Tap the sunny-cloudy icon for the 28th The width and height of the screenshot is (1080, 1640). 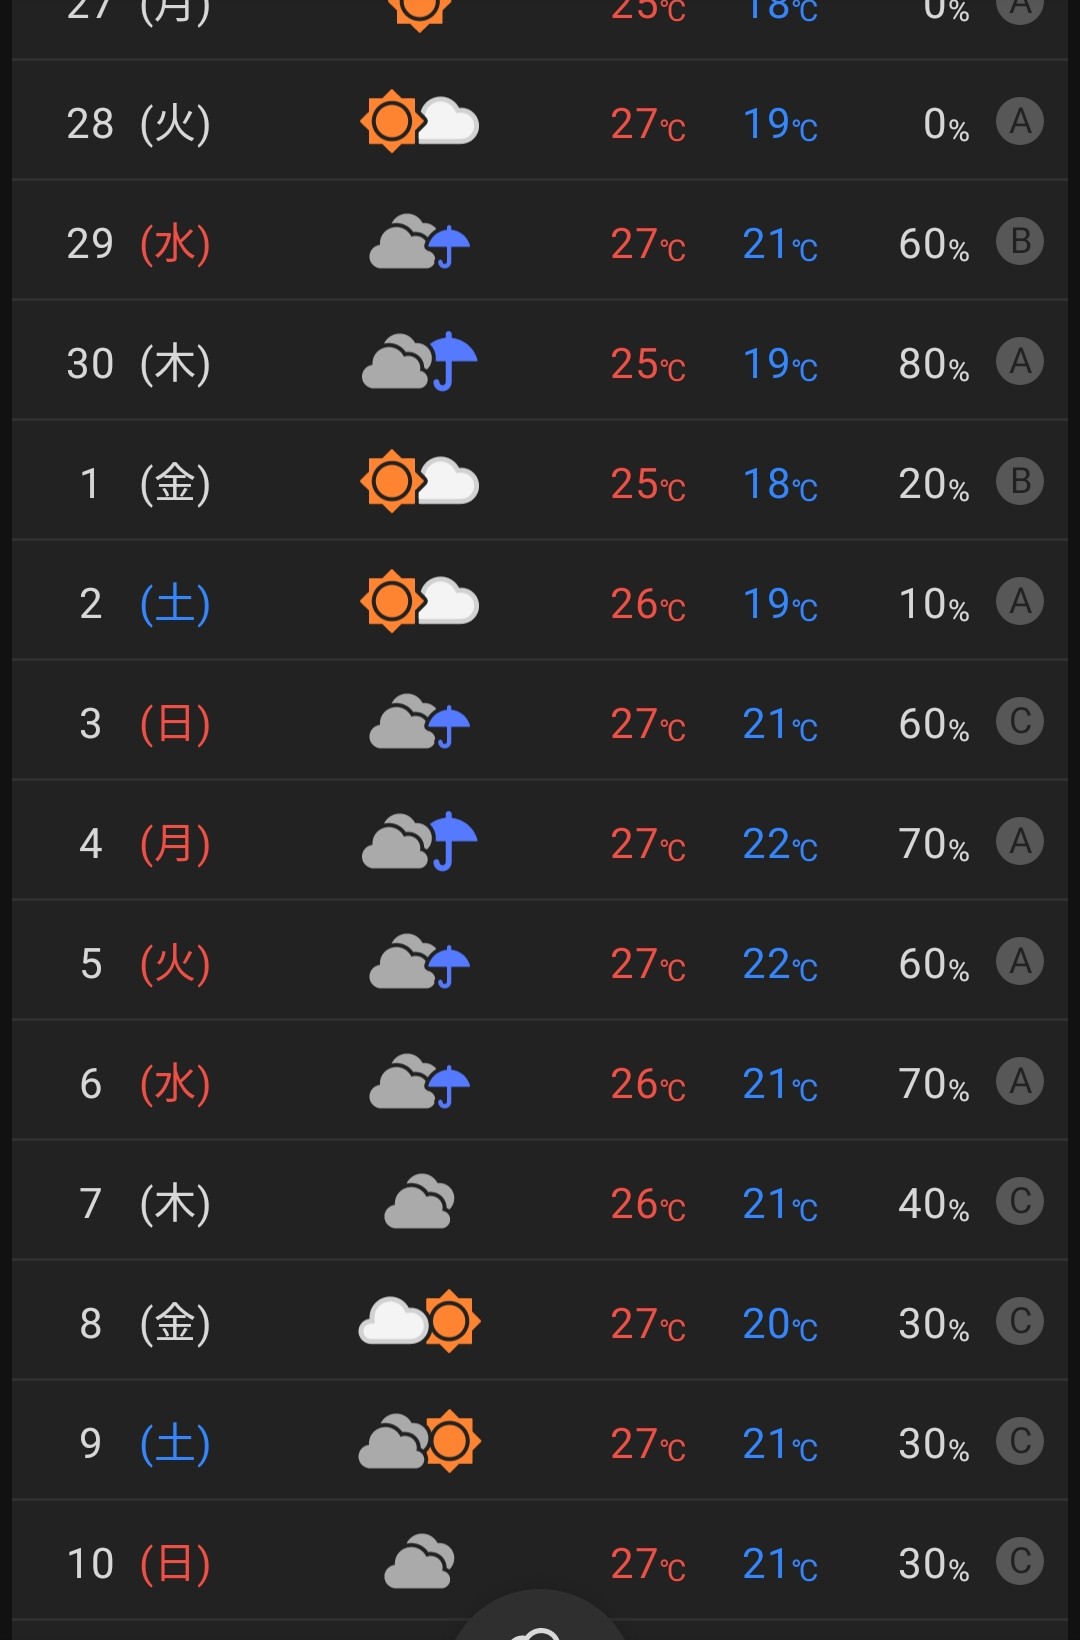419,122
